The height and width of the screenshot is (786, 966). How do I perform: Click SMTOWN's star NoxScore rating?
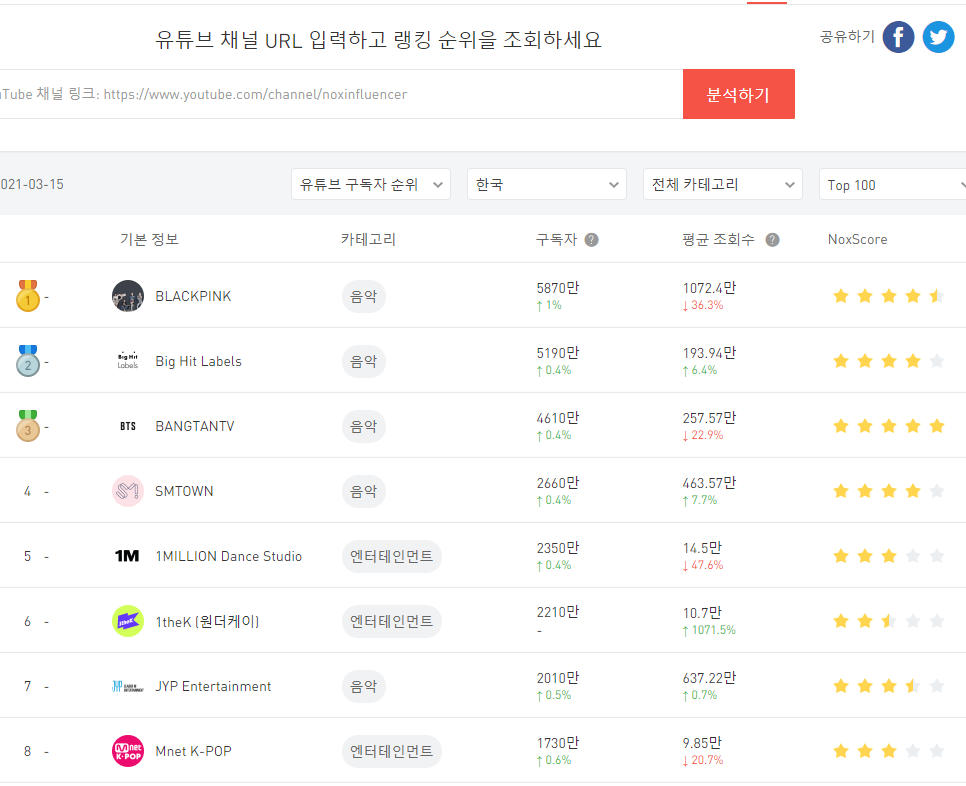(888, 491)
